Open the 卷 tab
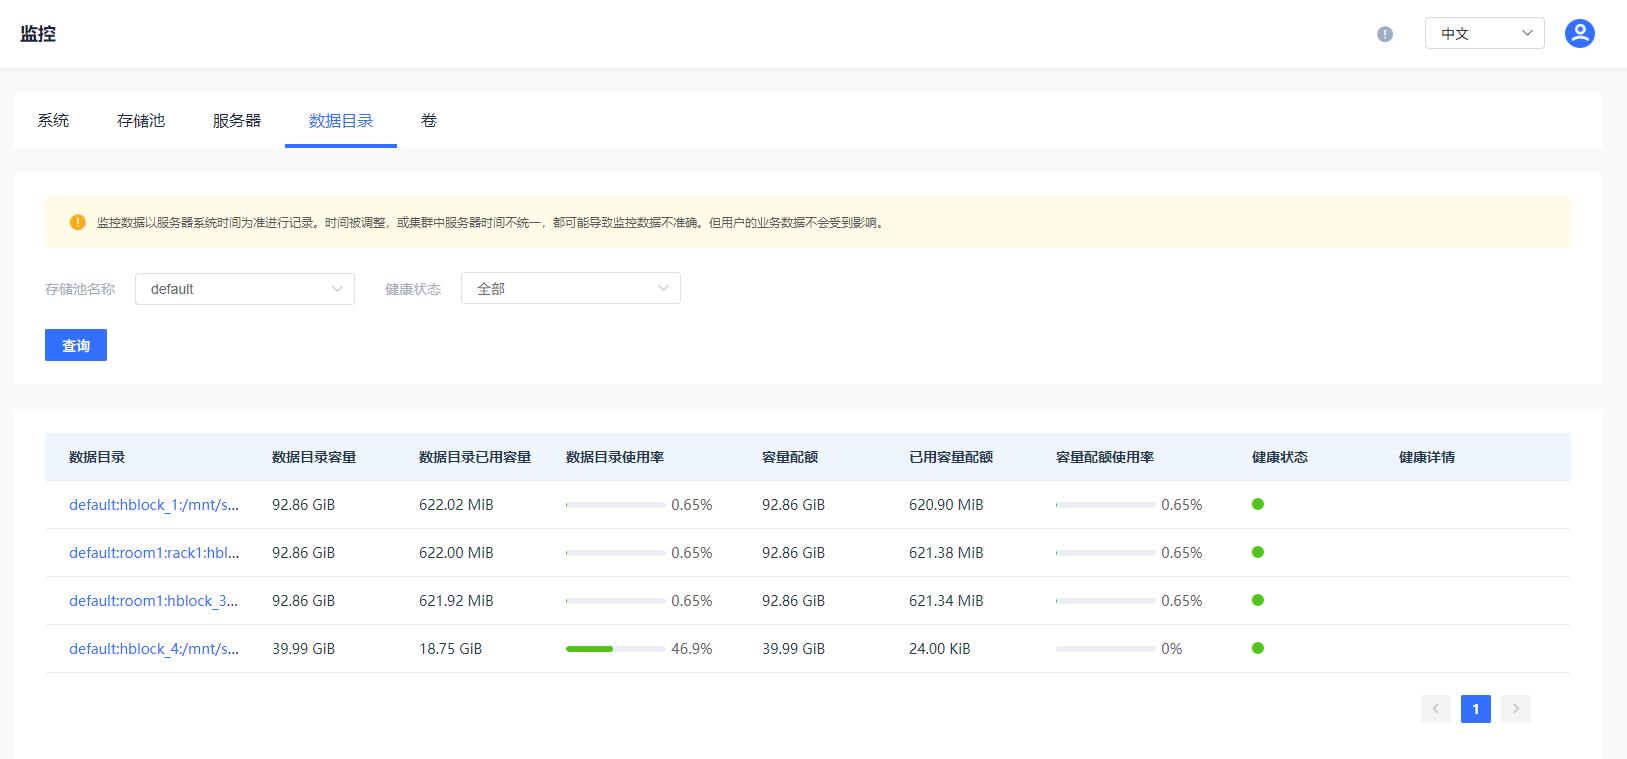 (x=429, y=121)
